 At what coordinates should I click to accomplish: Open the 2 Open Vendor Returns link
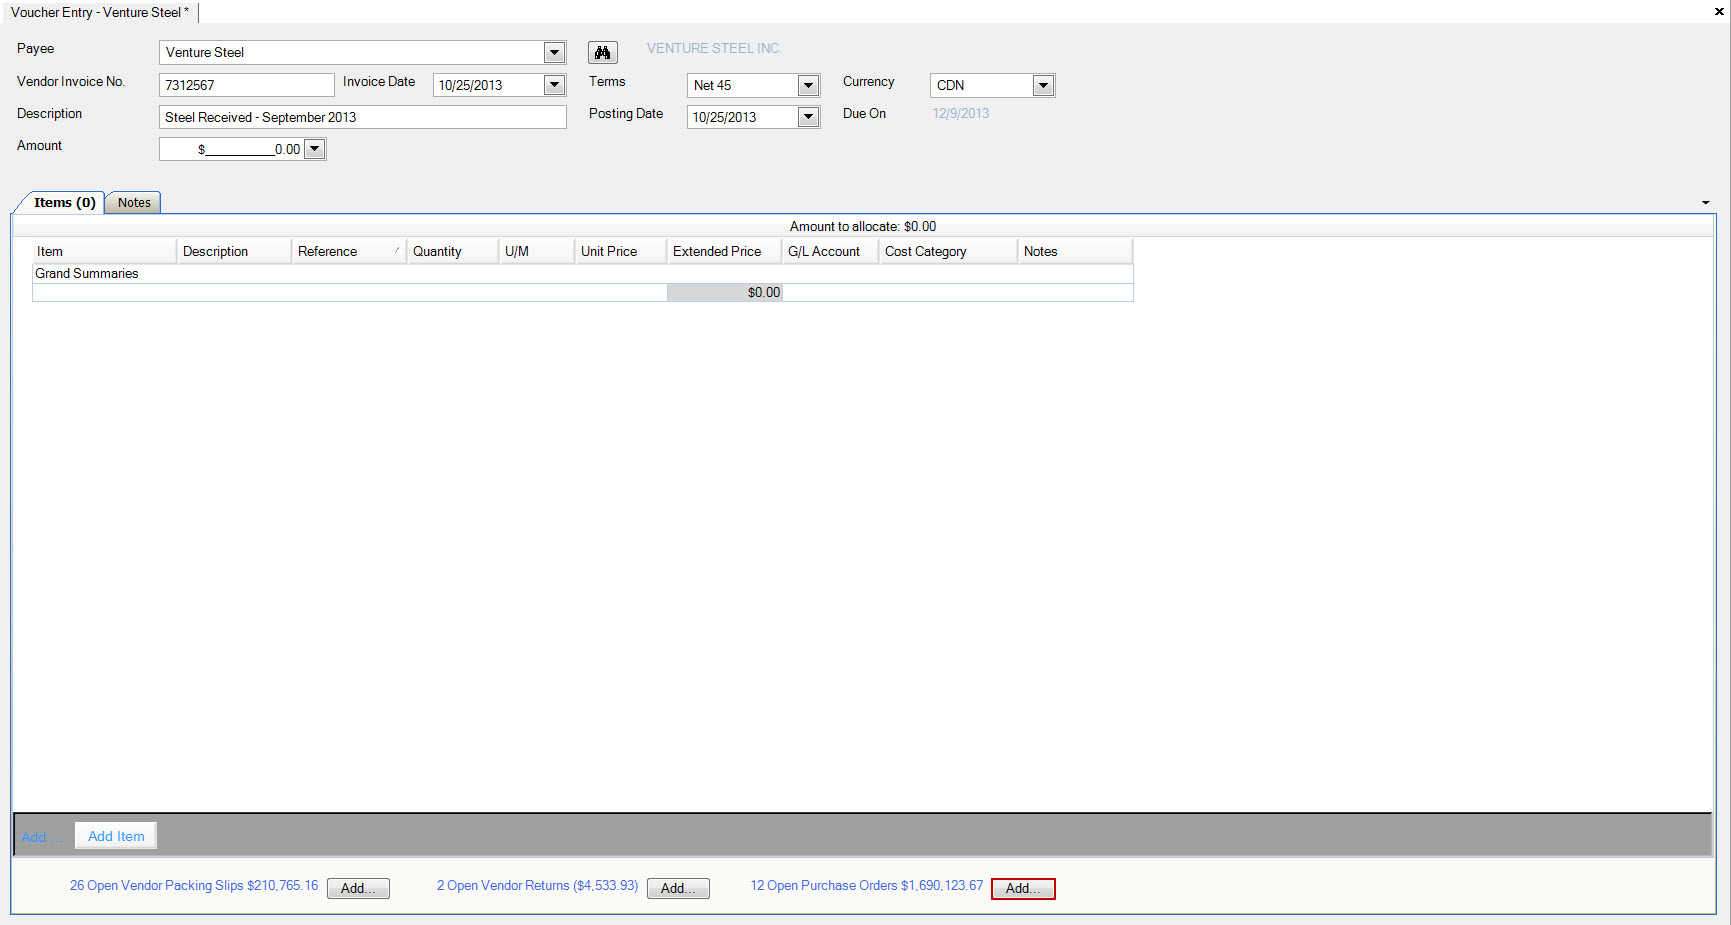(537, 885)
